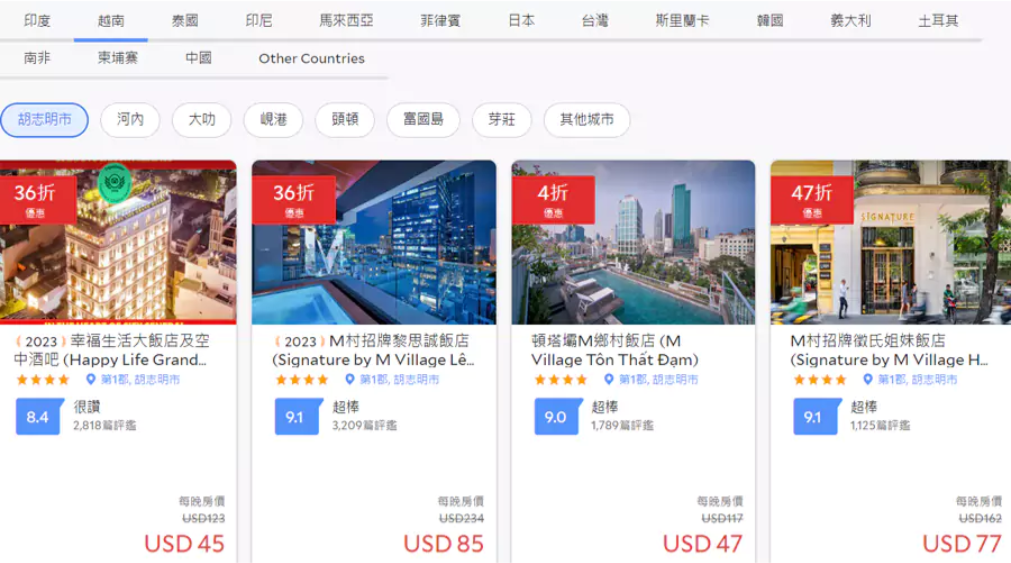Choose the 胡志明市 city filter

pyautogui.click(x=44, y=120)
